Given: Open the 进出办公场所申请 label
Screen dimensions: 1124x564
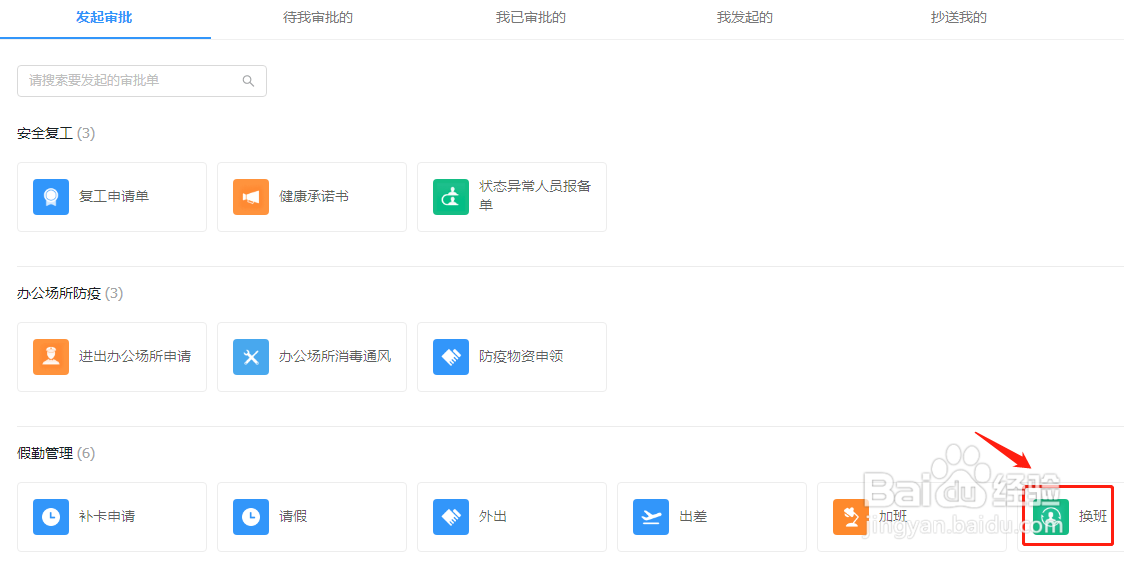Looking at the screenshot, I should click(x=135, y=356).
